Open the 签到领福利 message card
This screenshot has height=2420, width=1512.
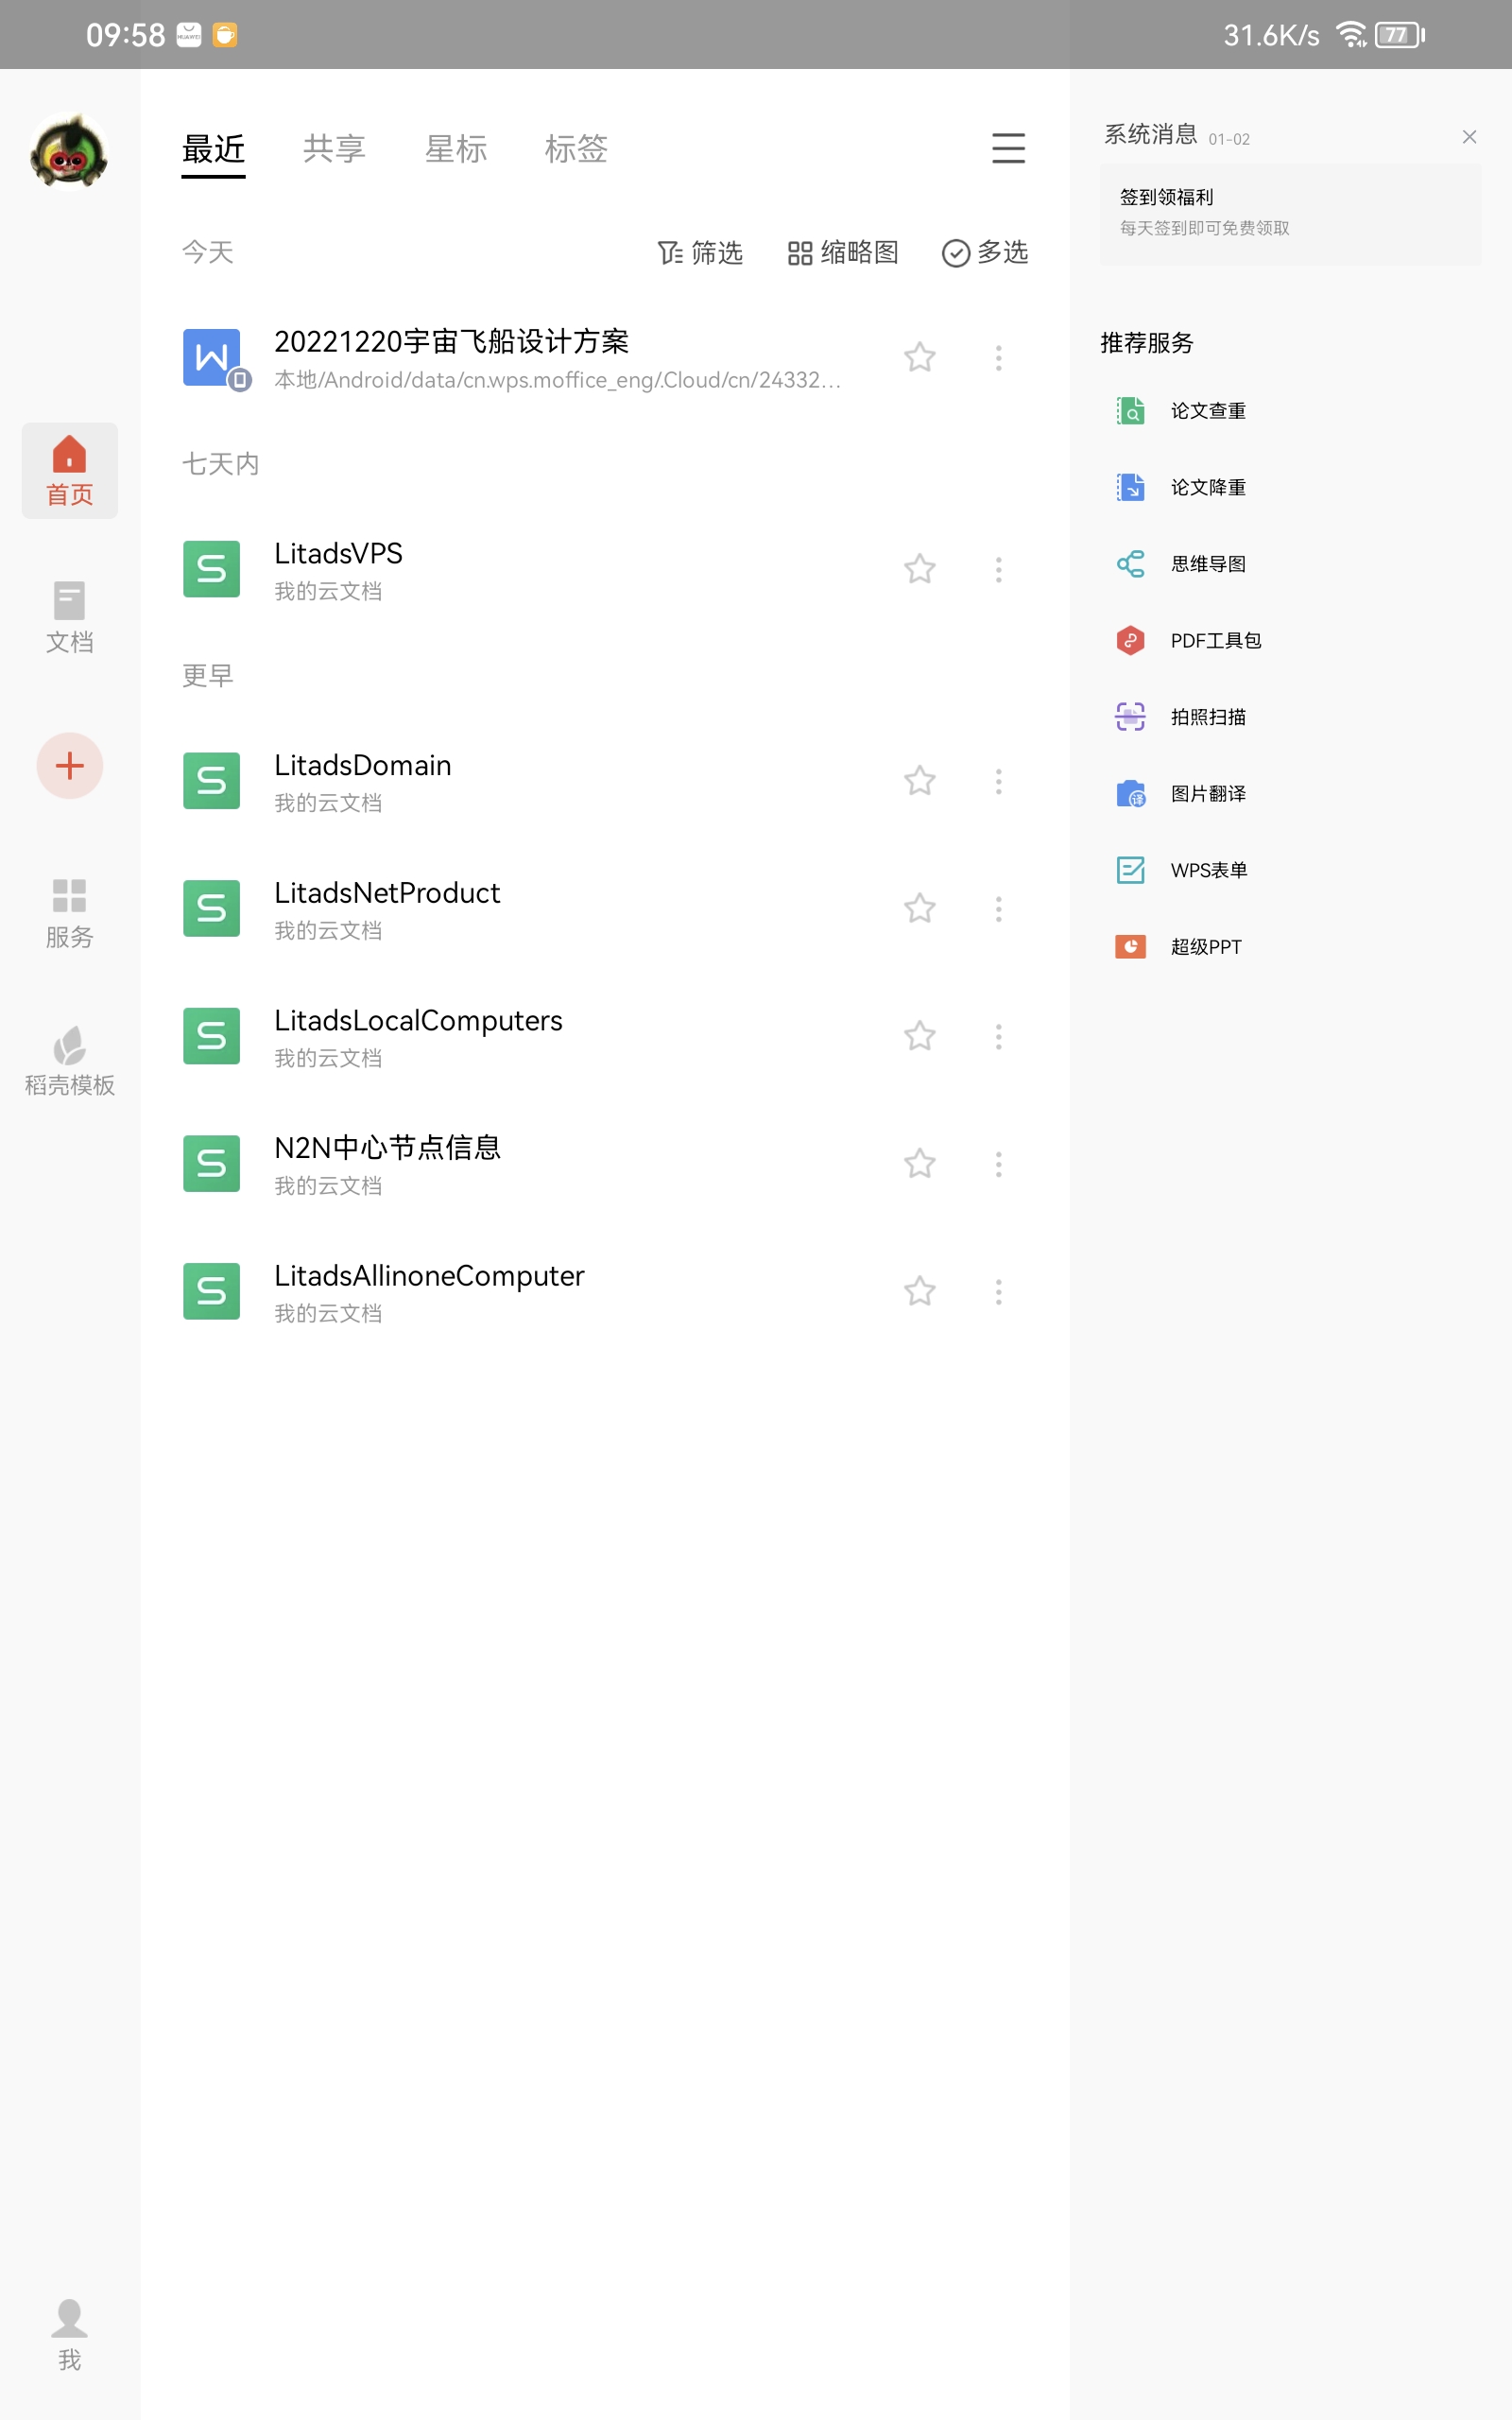point(1290,214)
